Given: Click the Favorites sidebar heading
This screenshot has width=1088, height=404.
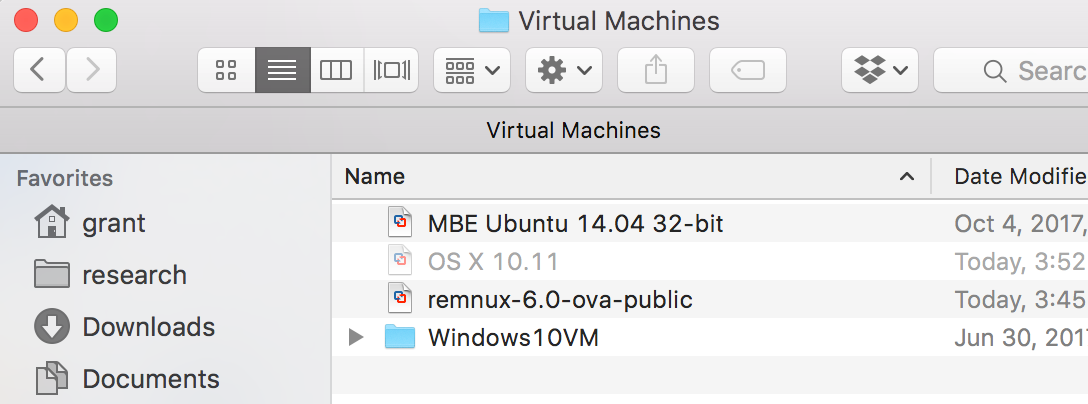Looking at the screenshot, I should point(65,178).
